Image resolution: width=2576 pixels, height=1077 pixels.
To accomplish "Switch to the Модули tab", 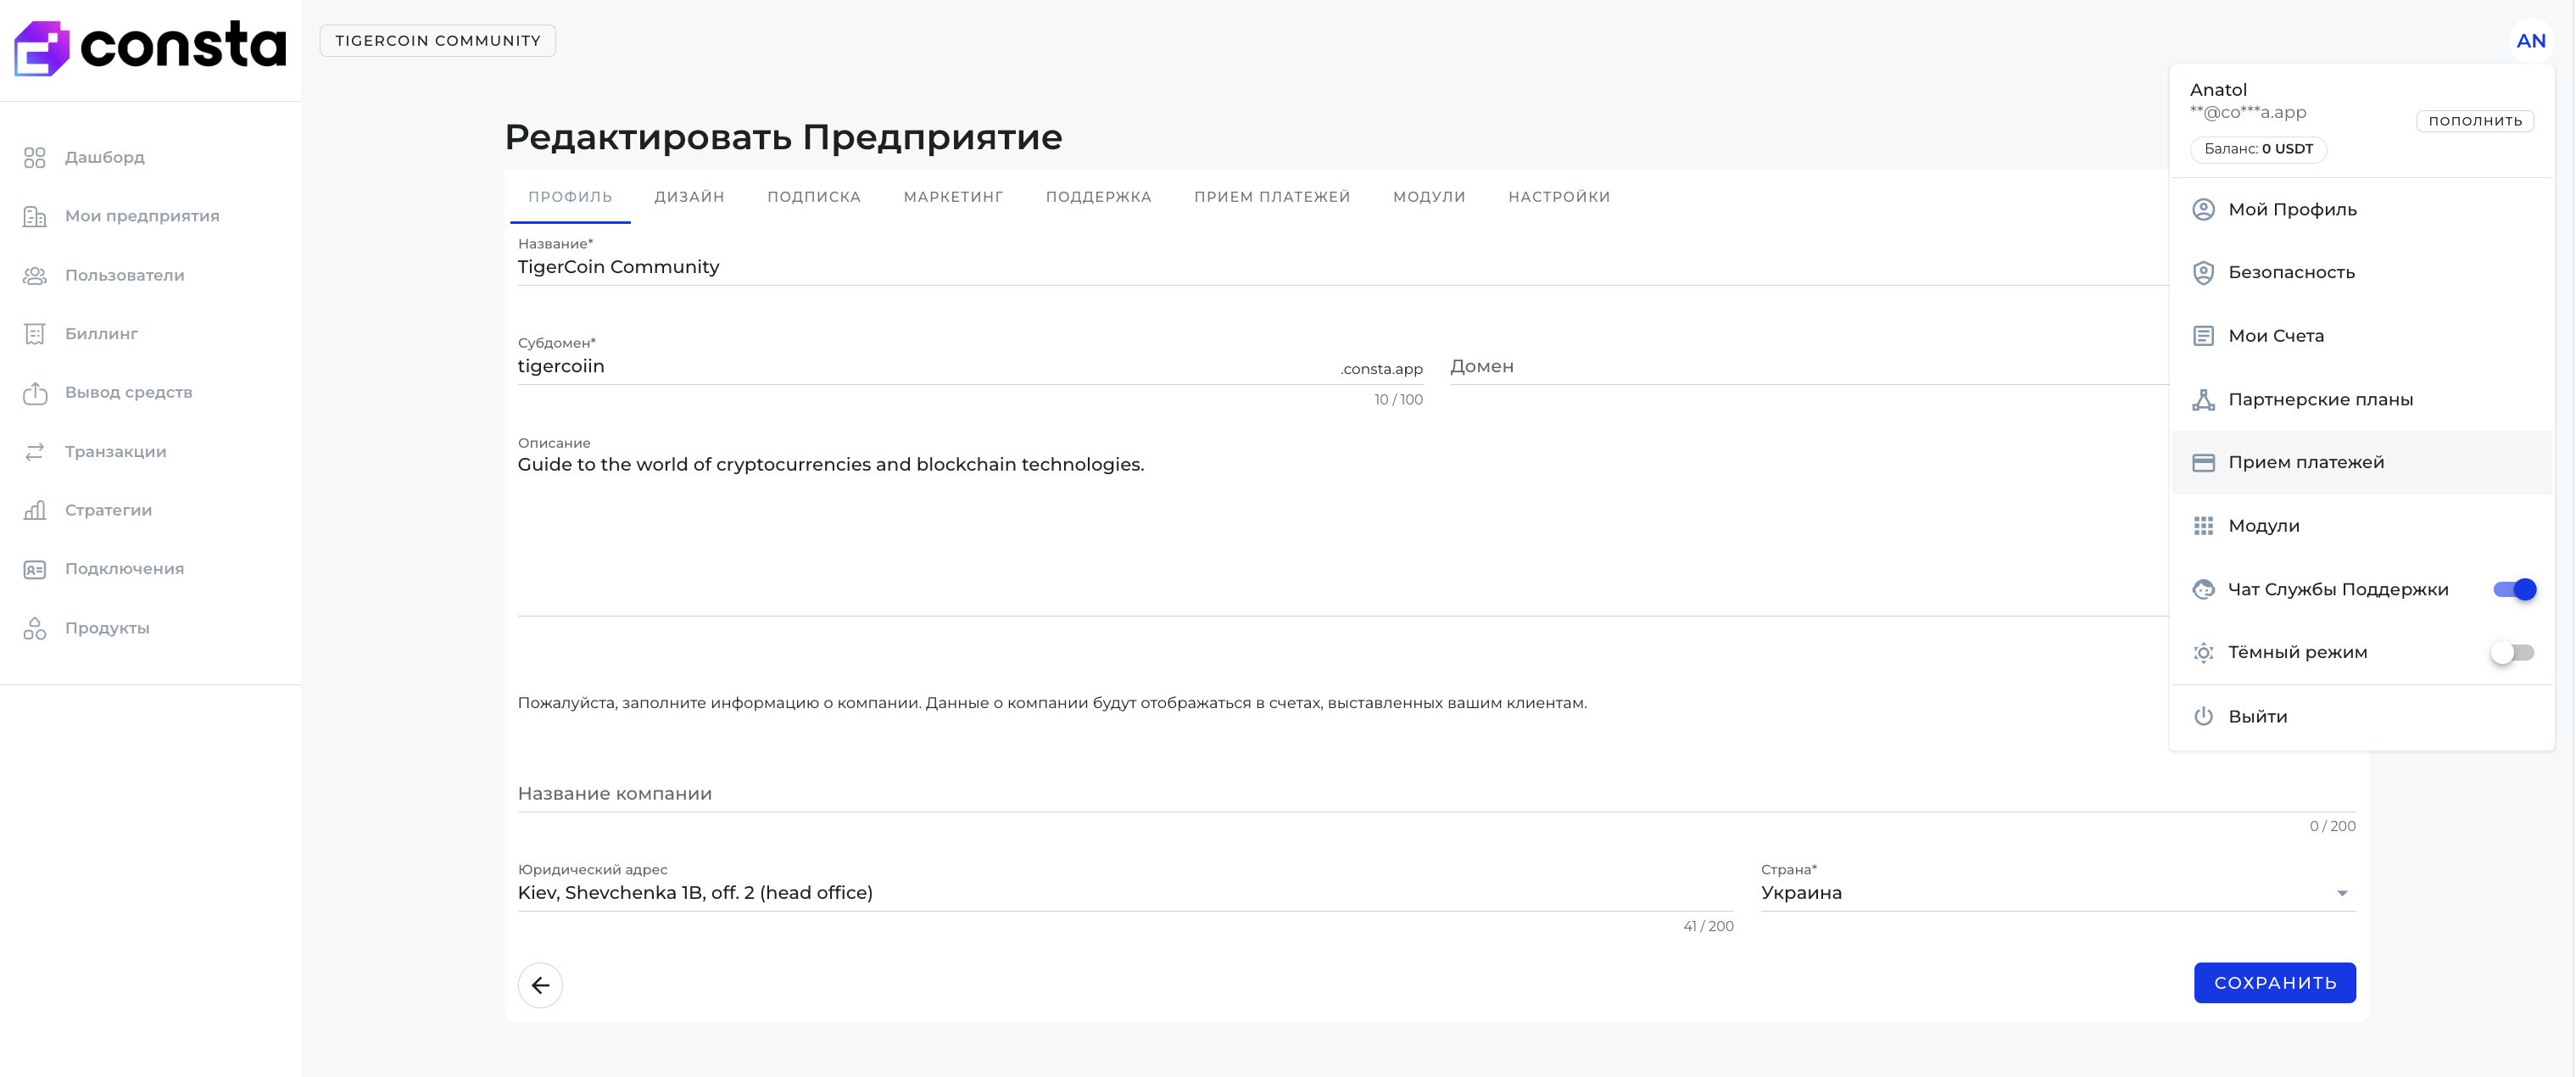I will click(x=1429, y=197).
